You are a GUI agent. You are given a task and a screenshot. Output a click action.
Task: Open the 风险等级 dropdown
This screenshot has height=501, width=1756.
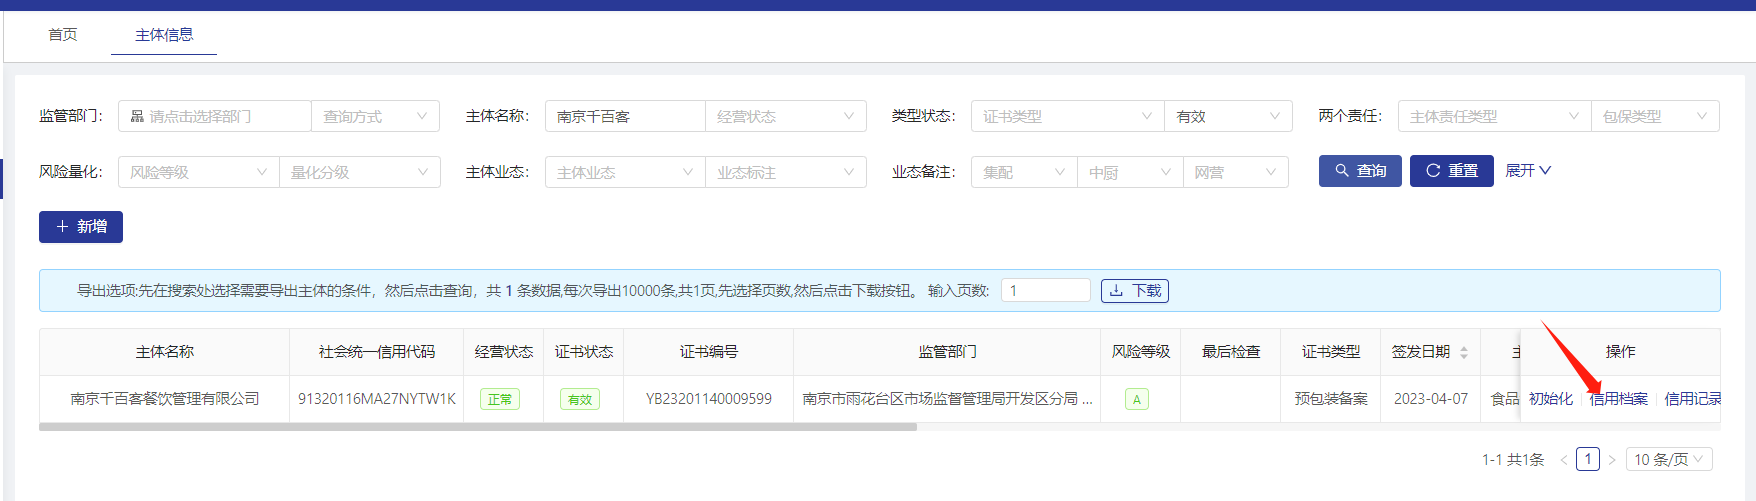198,172
